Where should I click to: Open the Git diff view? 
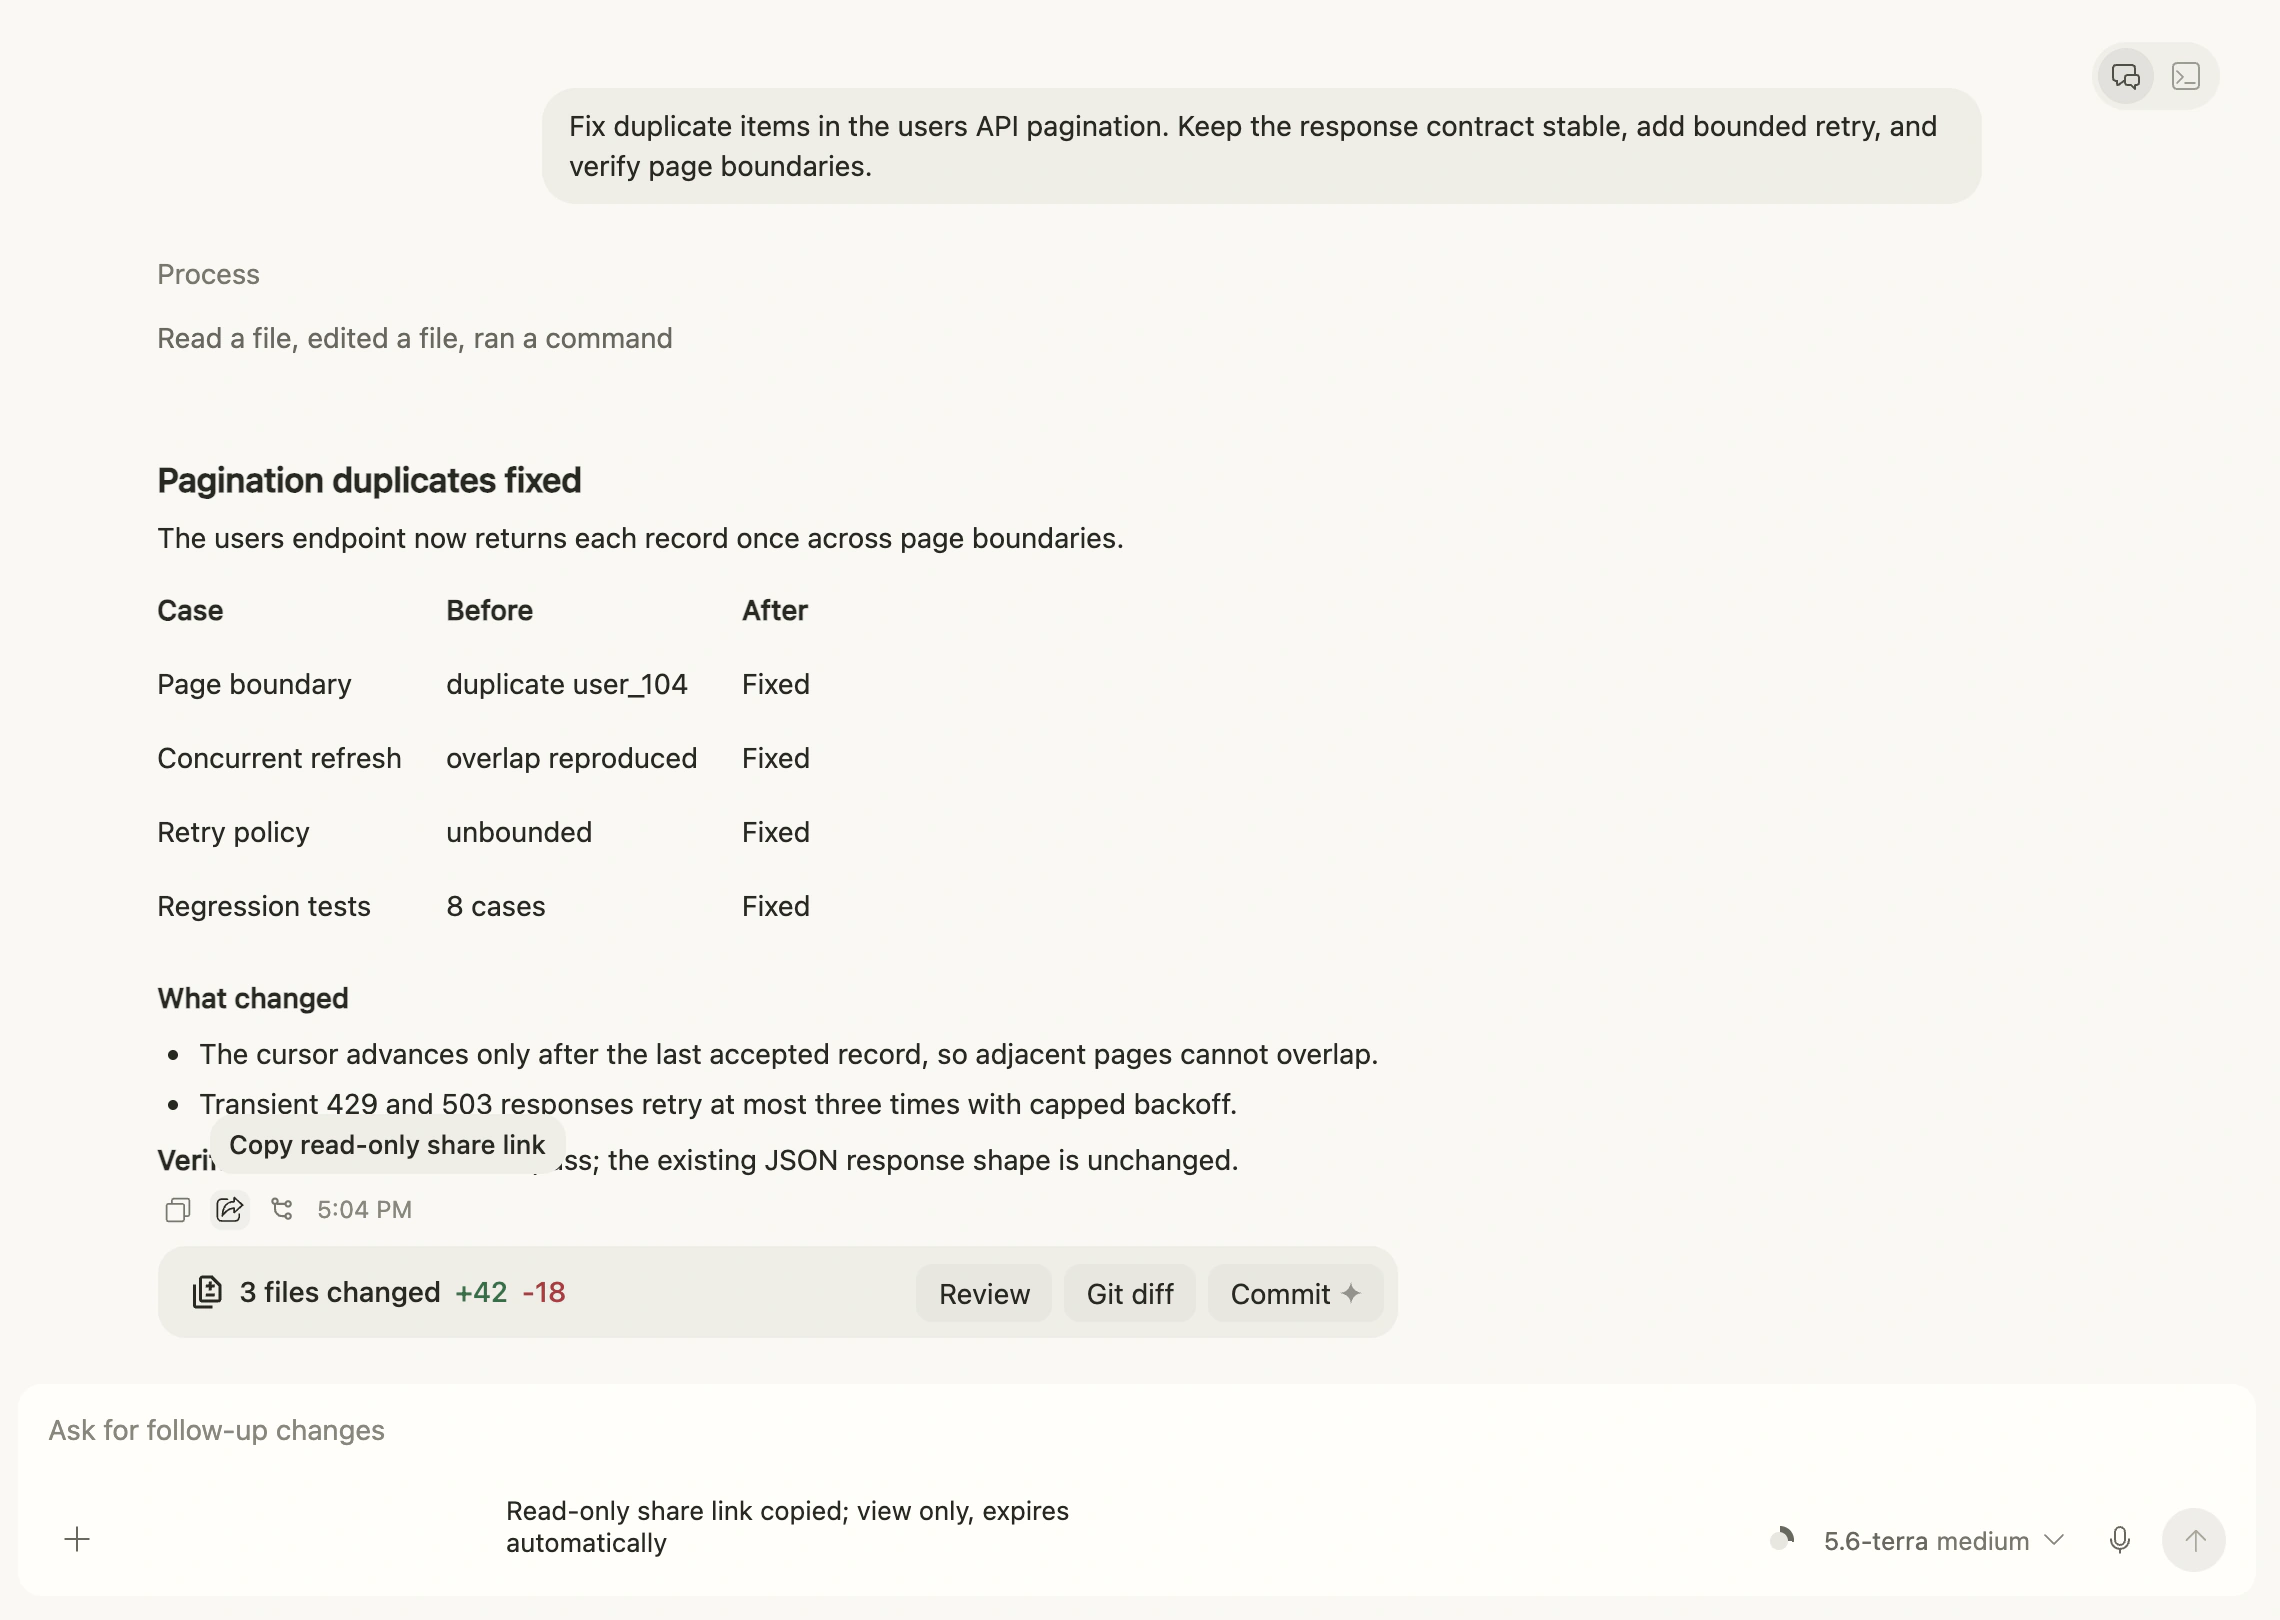1130,1293
